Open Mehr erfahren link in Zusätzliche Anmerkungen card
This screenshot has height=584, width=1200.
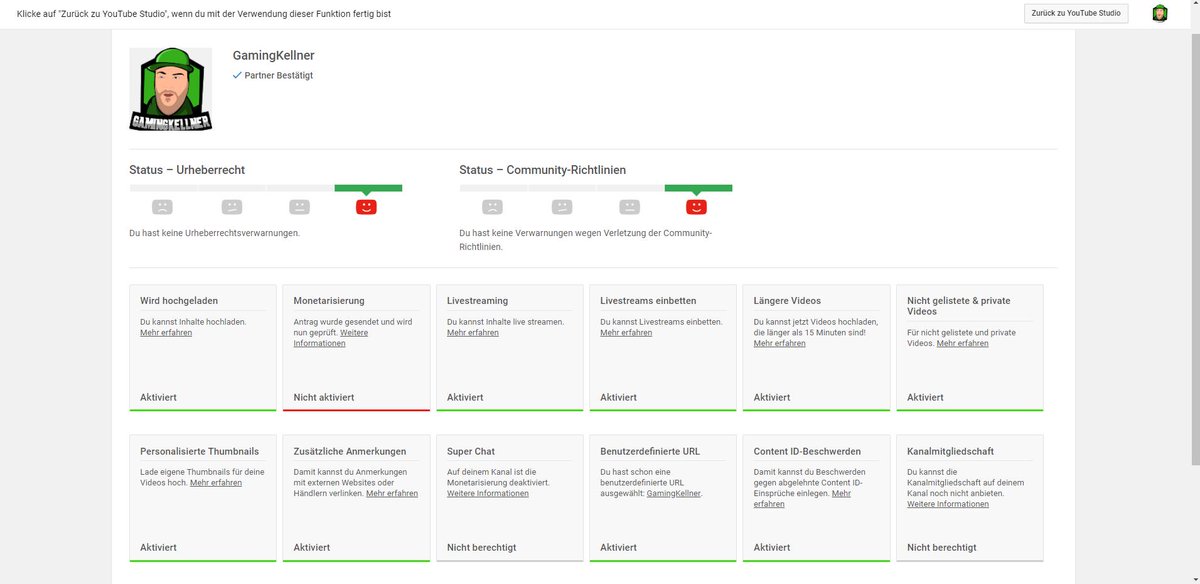click(x=392, y=493)
